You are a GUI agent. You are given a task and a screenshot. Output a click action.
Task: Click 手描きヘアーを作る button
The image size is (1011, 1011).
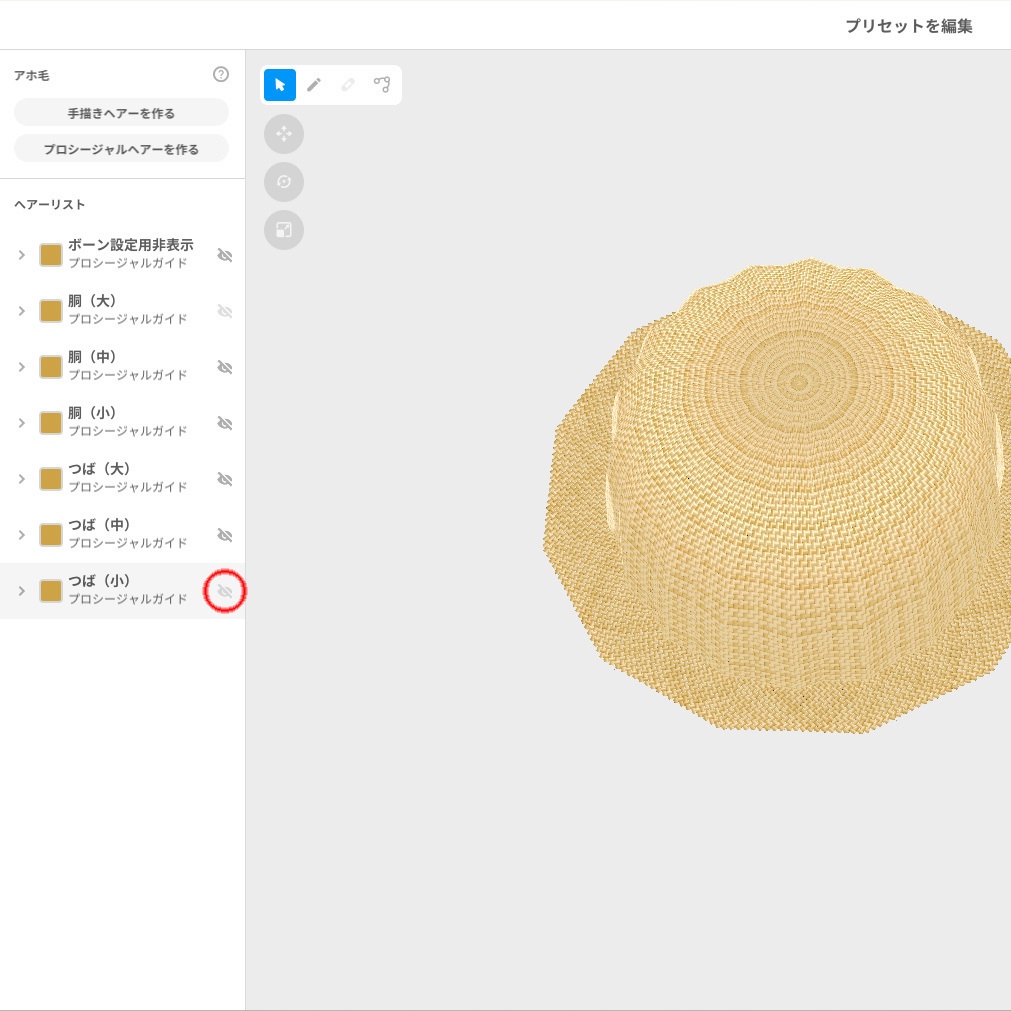tap(121, 113)
